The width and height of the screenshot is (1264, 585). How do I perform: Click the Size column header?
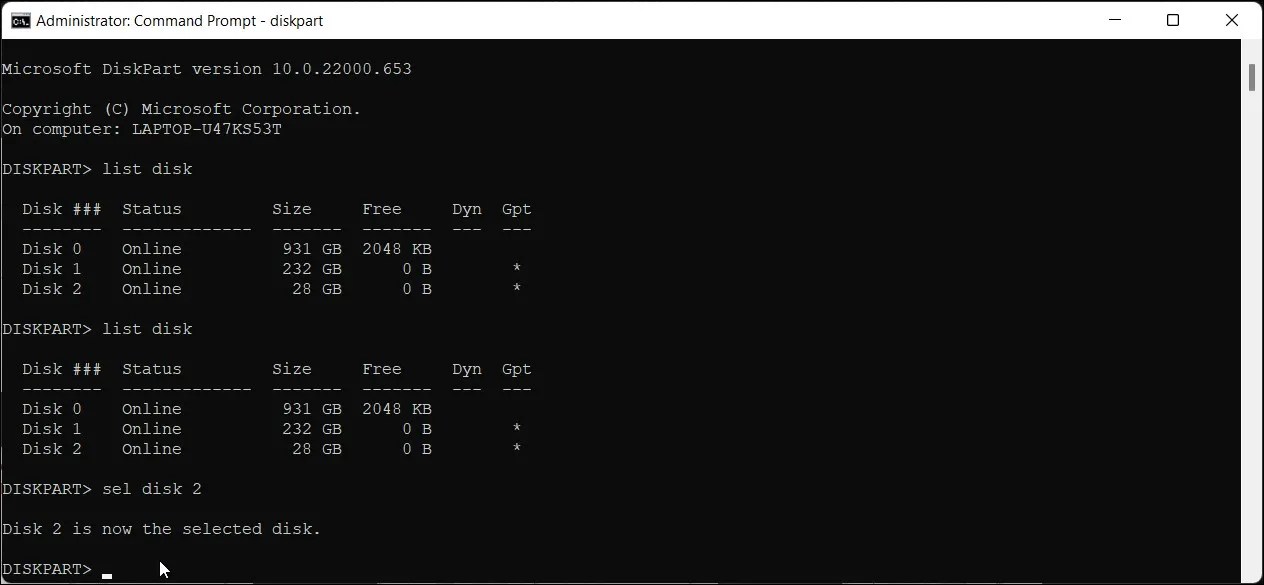(291, 208)
